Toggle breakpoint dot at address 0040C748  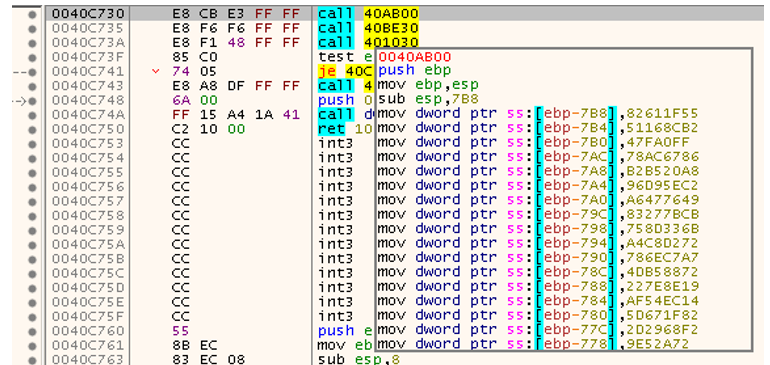tap(32, 101)
